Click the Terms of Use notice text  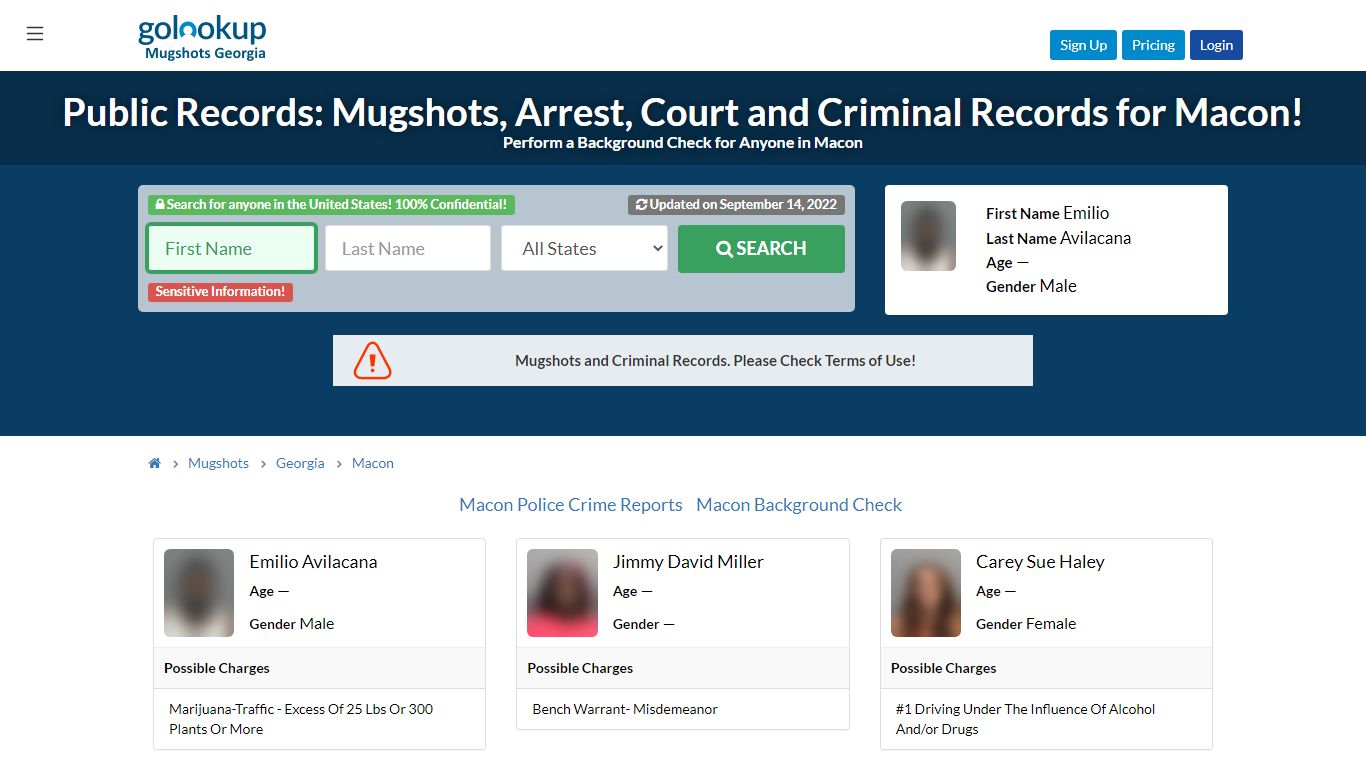coord(715,360)
